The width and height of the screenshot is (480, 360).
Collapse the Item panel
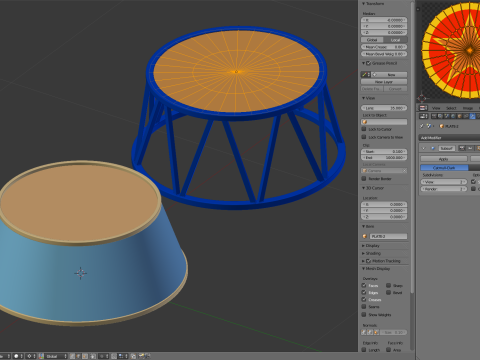pyautogui.click(x=364, y=226)
